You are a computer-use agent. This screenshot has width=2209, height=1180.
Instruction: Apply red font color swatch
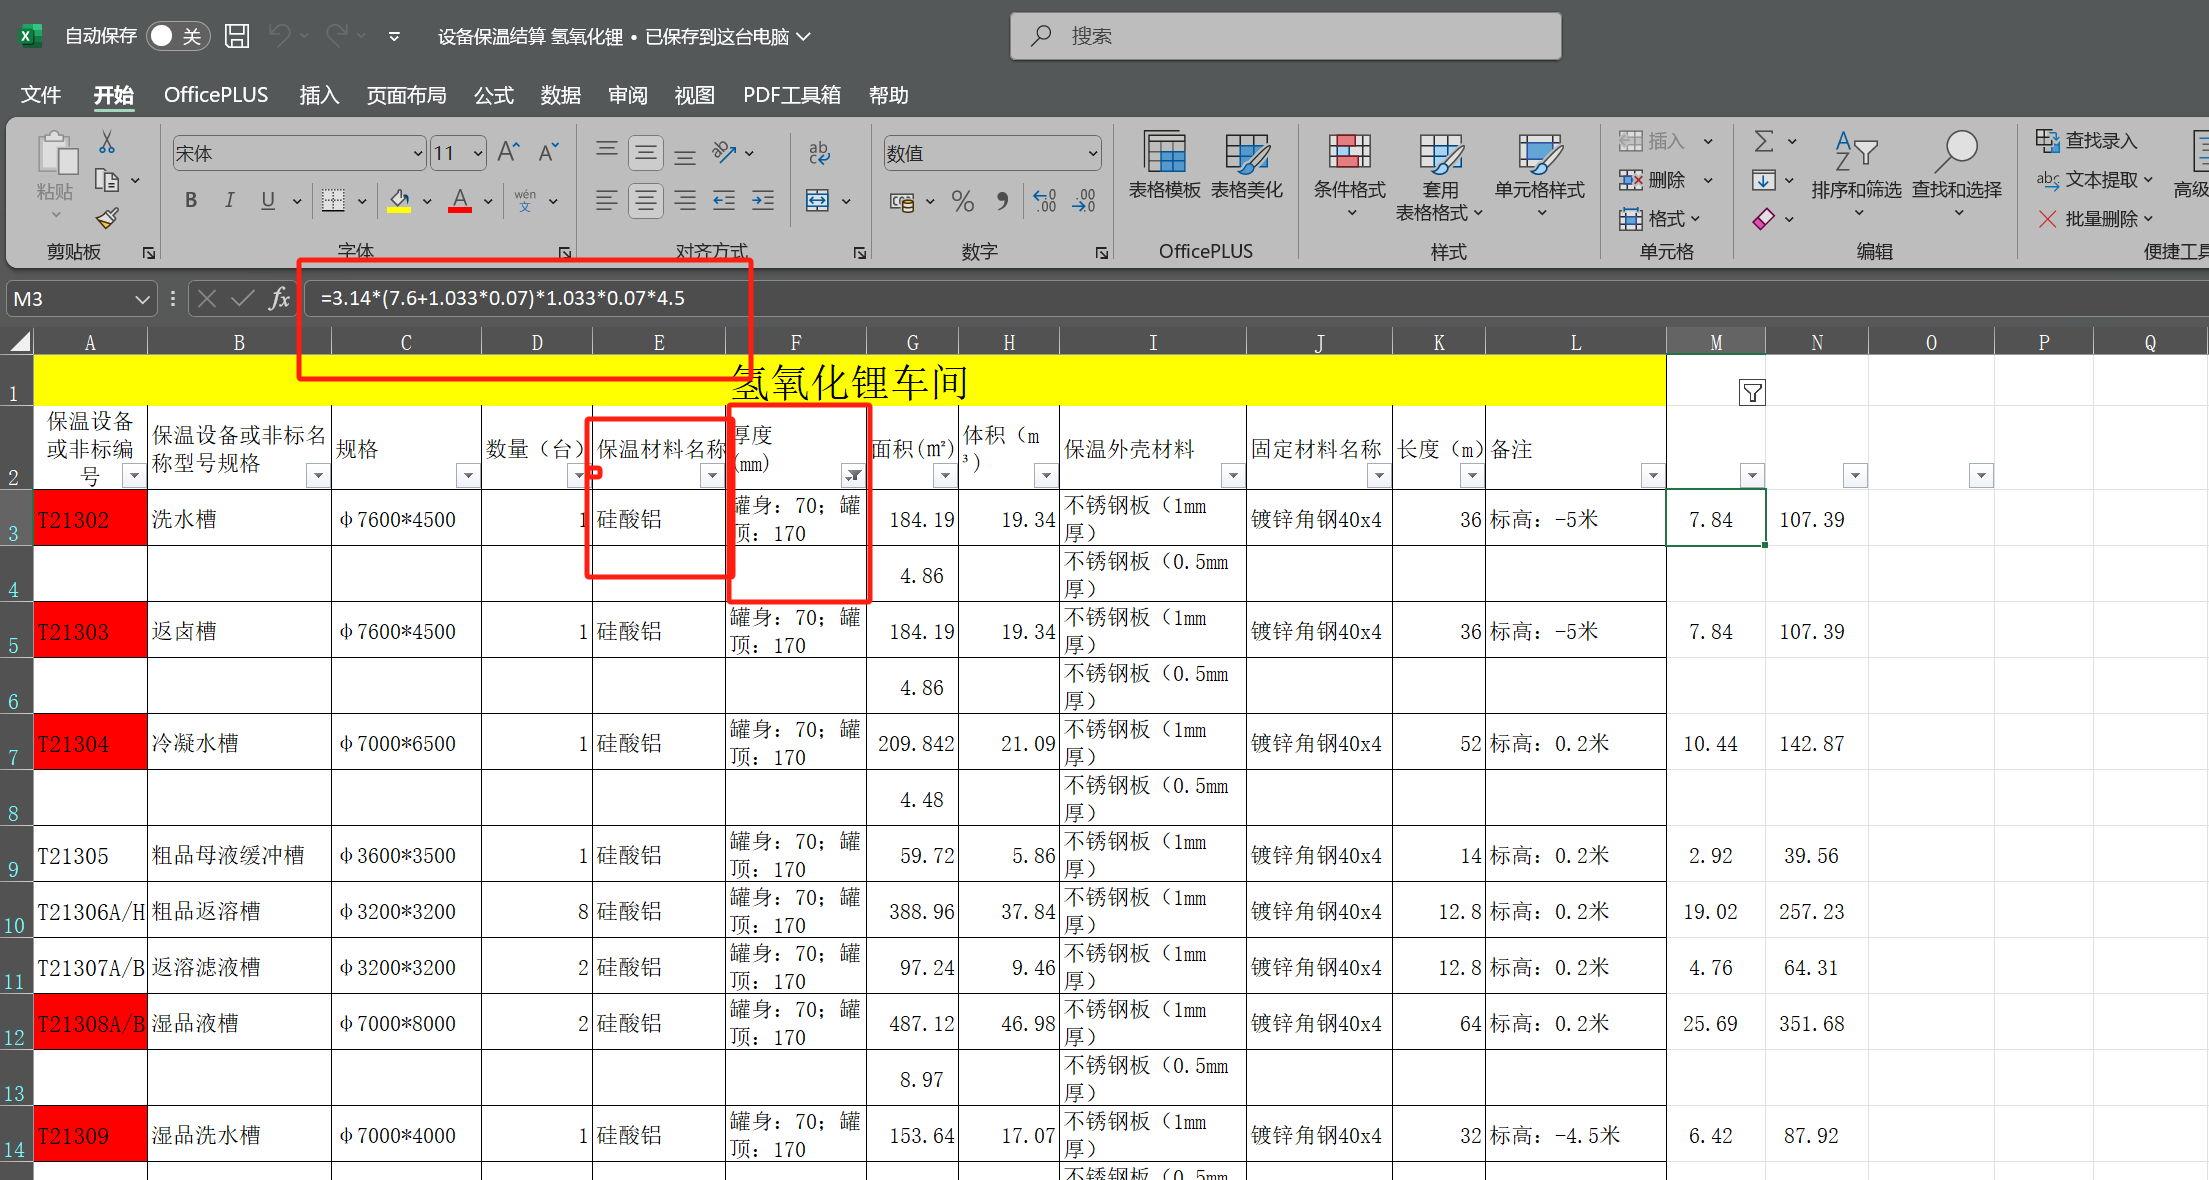(x=460, y=201)
